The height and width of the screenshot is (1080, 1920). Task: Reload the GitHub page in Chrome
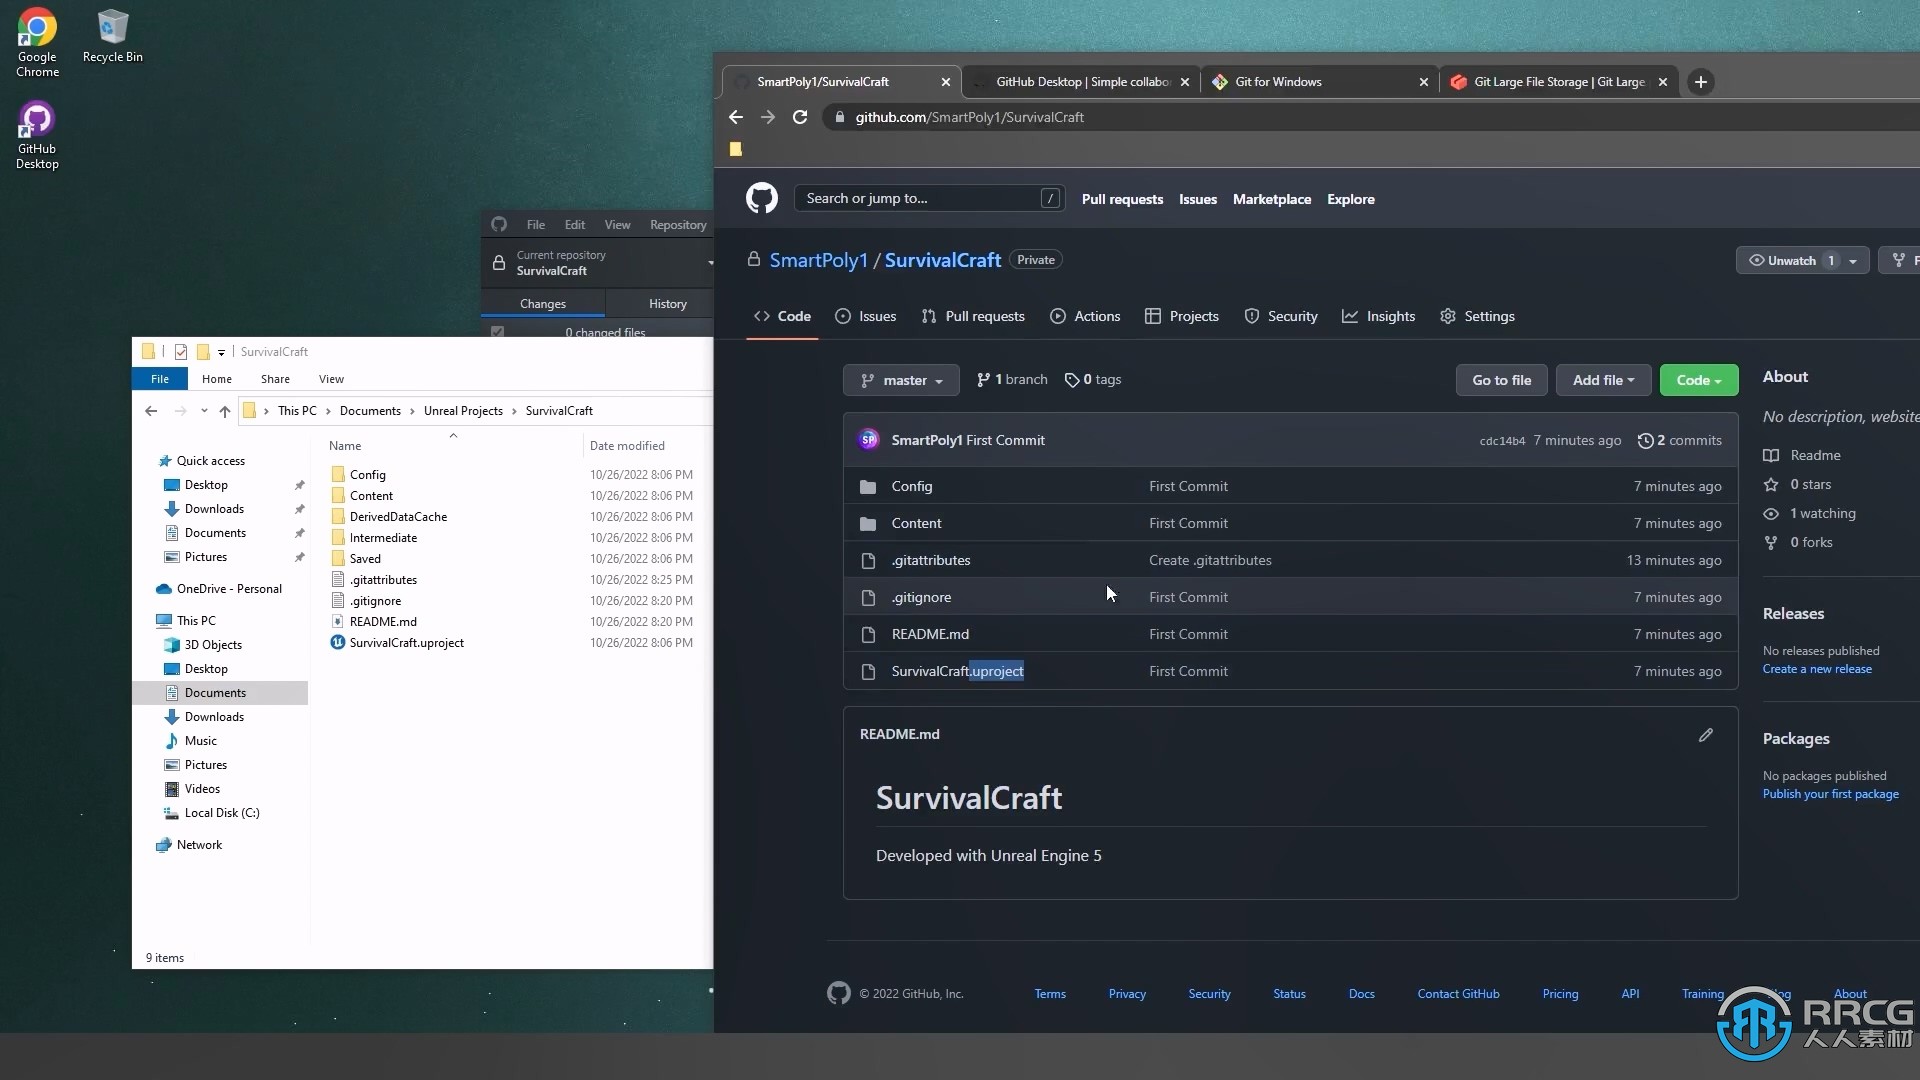800,117
